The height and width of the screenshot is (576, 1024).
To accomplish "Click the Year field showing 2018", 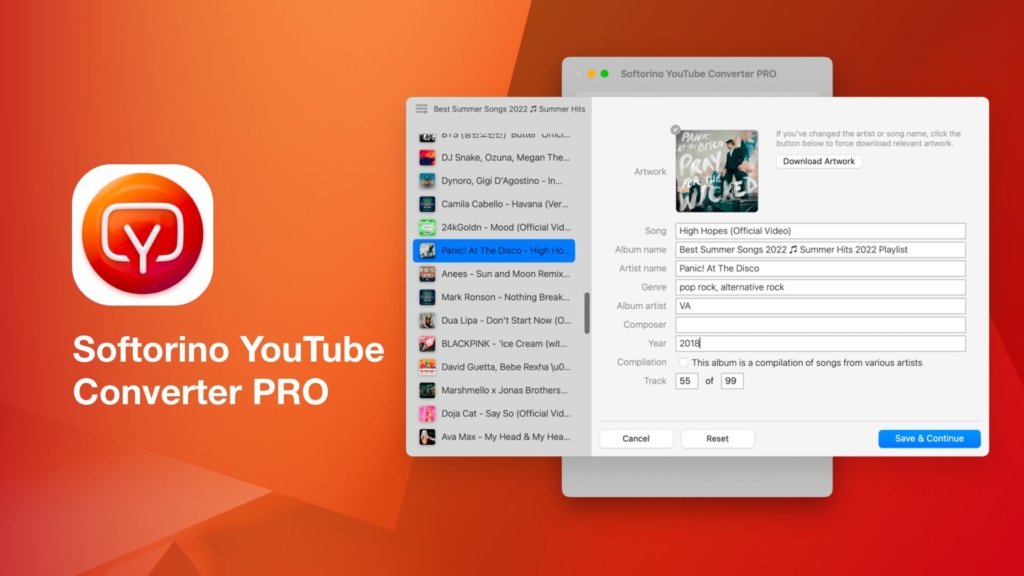I will pyautogui.click(x=820, y=344).
